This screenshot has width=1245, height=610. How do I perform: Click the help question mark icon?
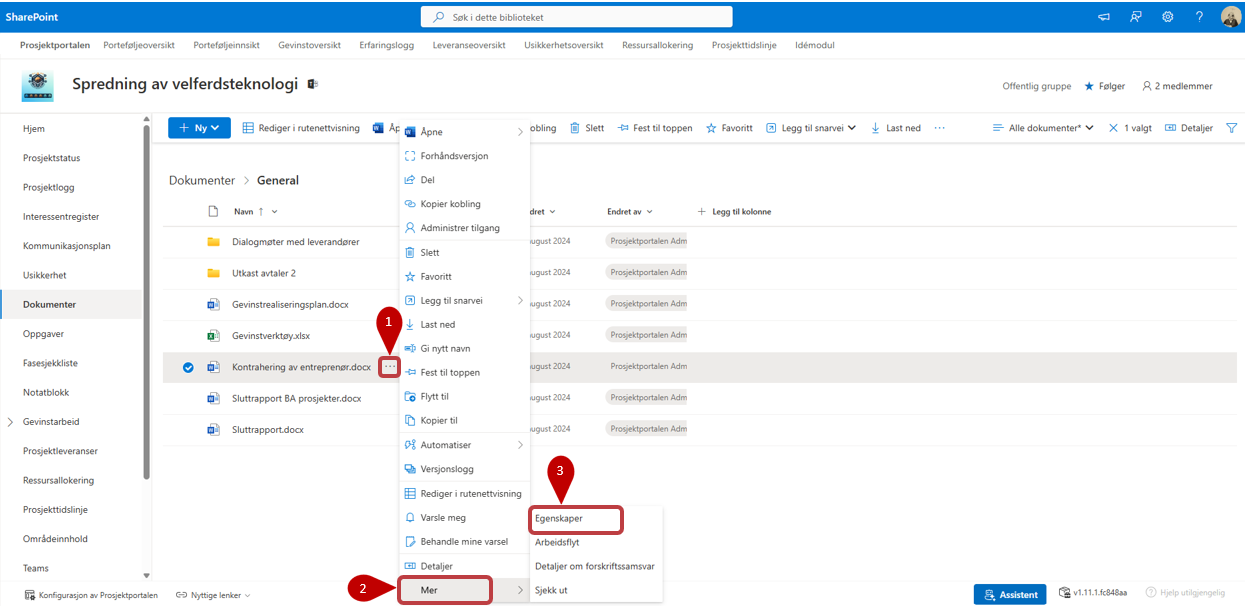pyautogui.click(x=1199, y=17)
